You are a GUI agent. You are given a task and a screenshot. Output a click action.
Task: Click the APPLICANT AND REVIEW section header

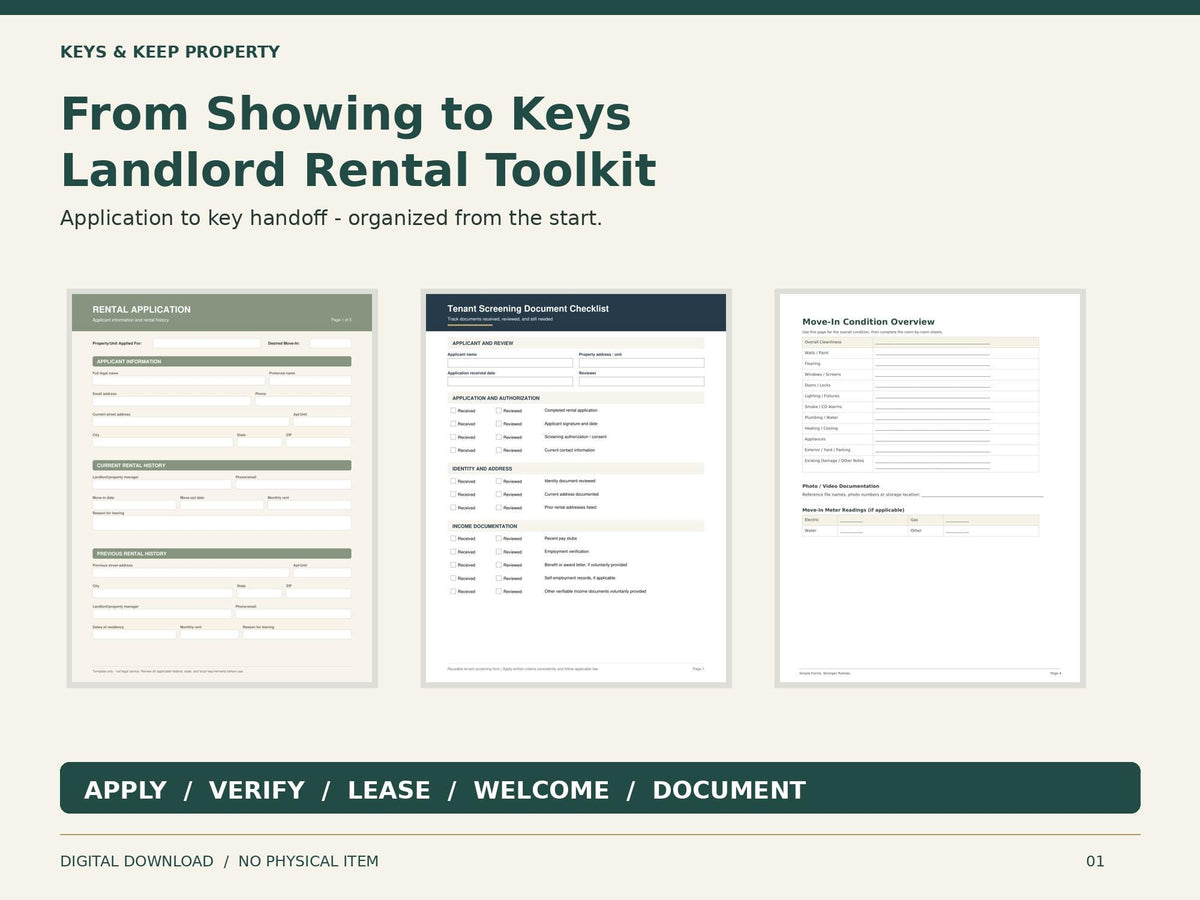(576, 343)
